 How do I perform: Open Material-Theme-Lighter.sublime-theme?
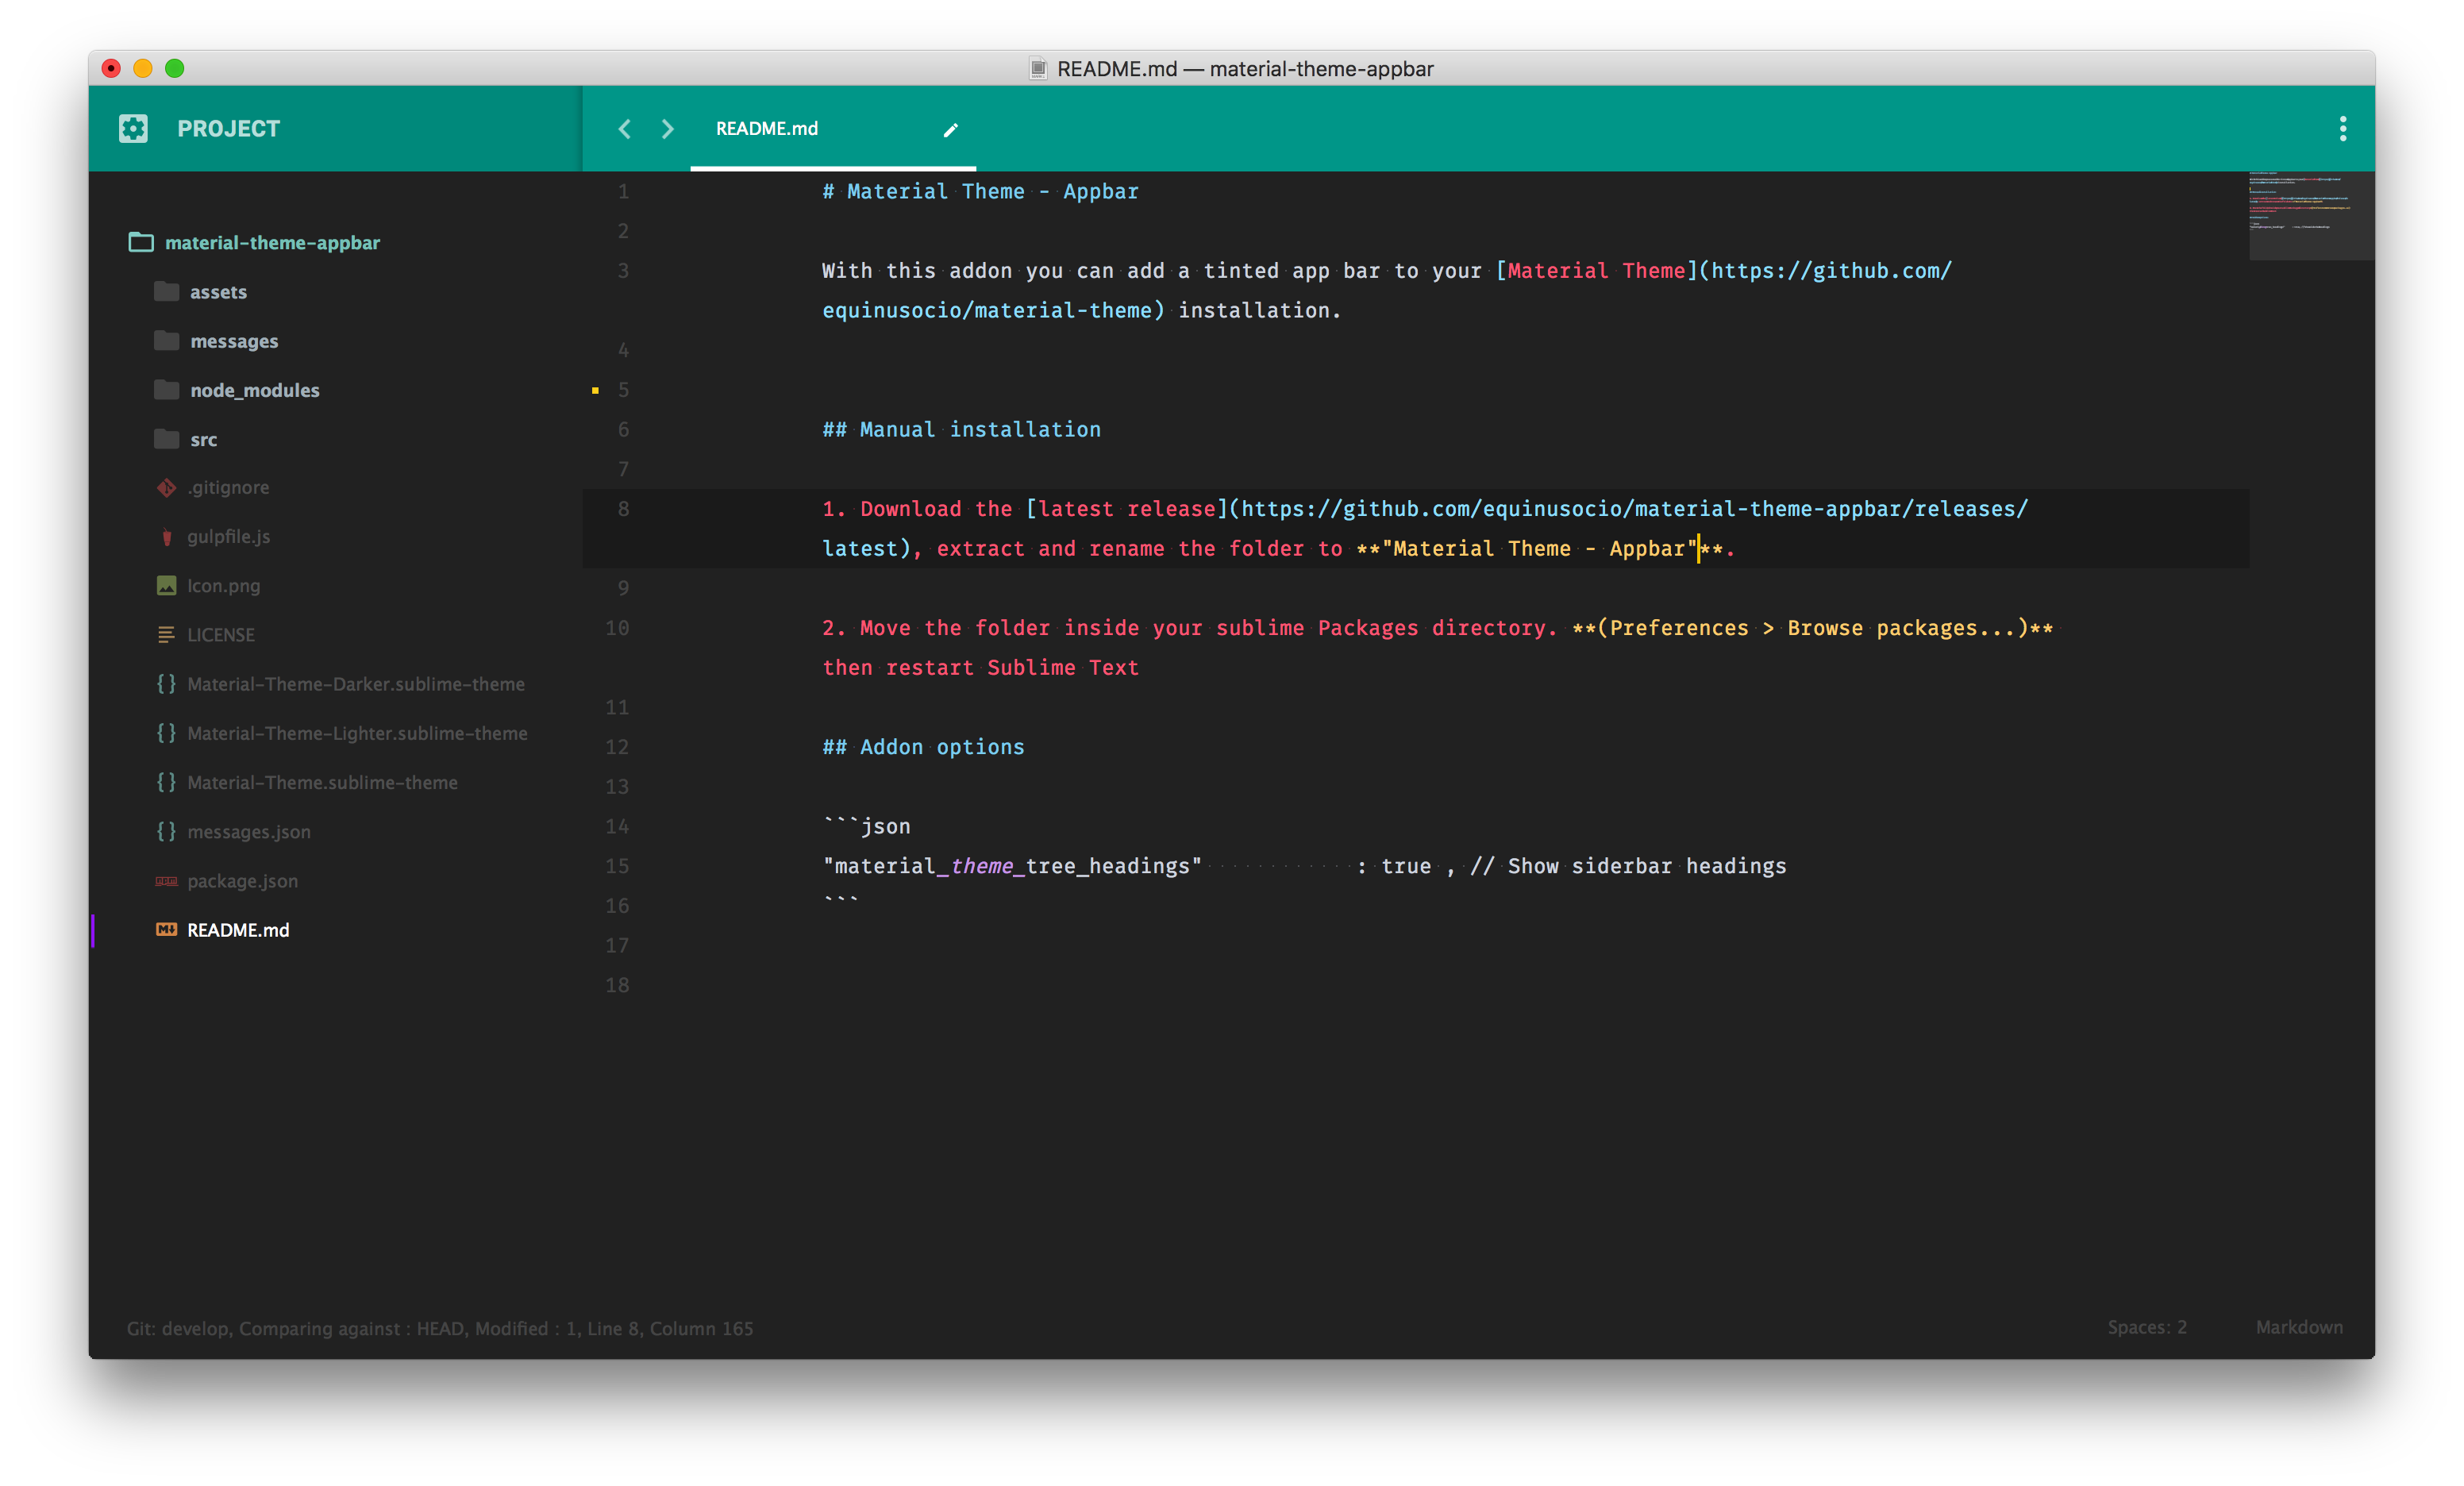coord(357,732)
